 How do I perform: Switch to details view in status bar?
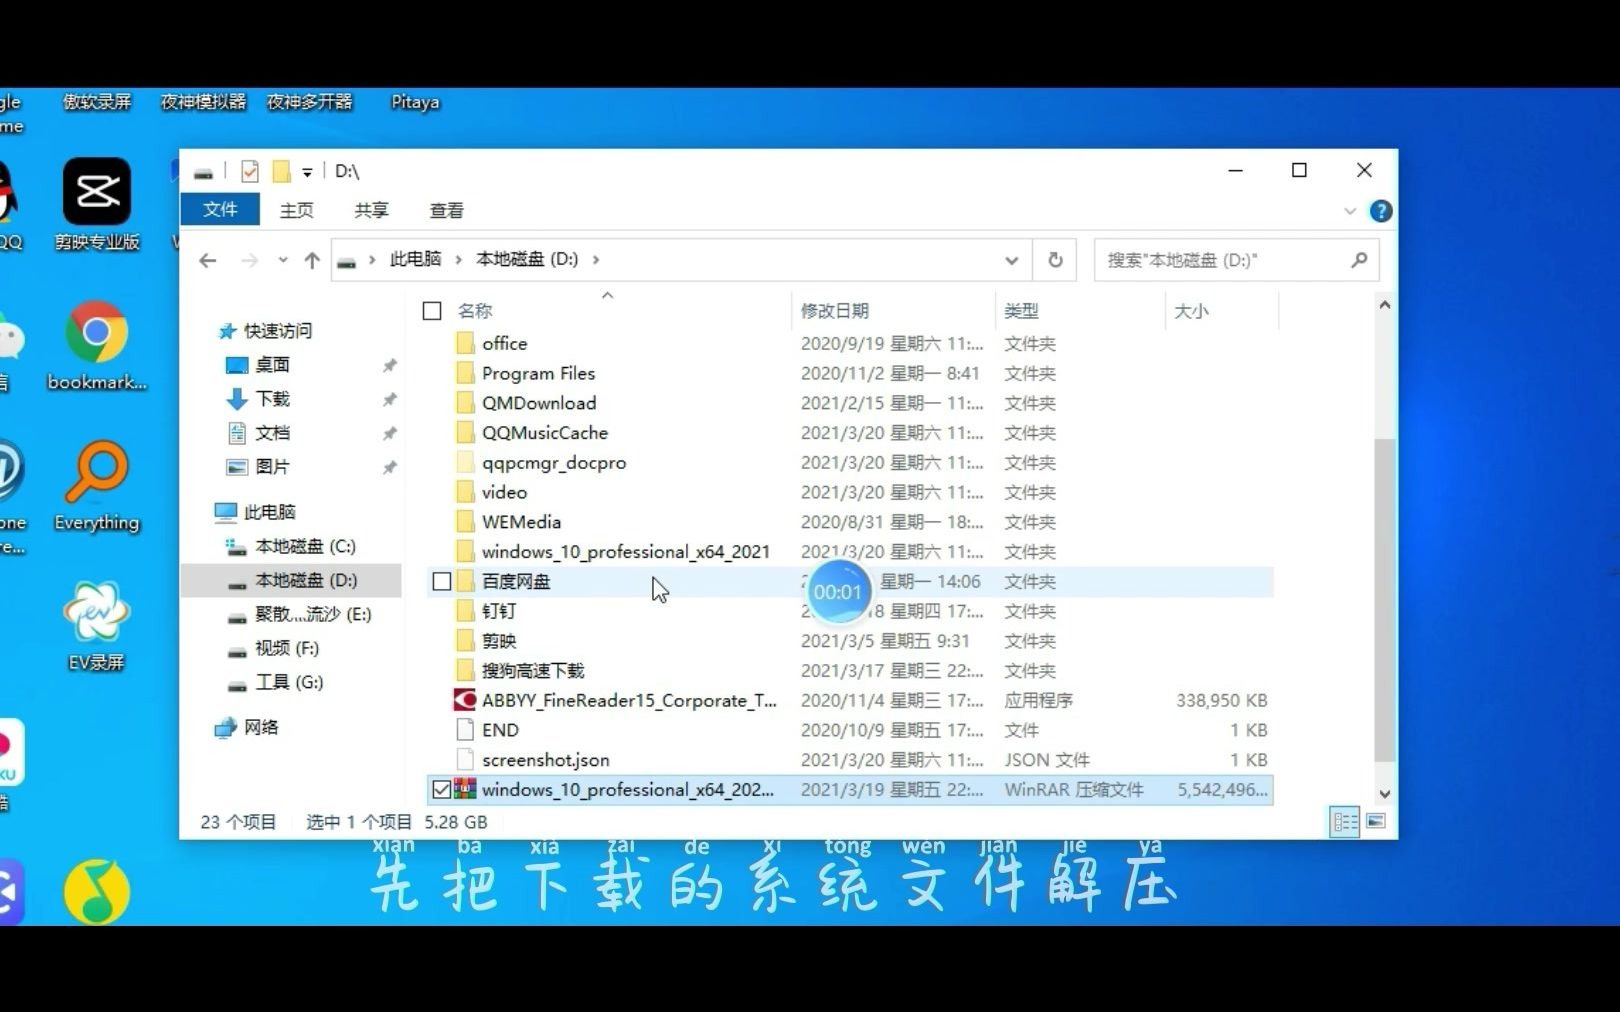tap(1345, 822)
